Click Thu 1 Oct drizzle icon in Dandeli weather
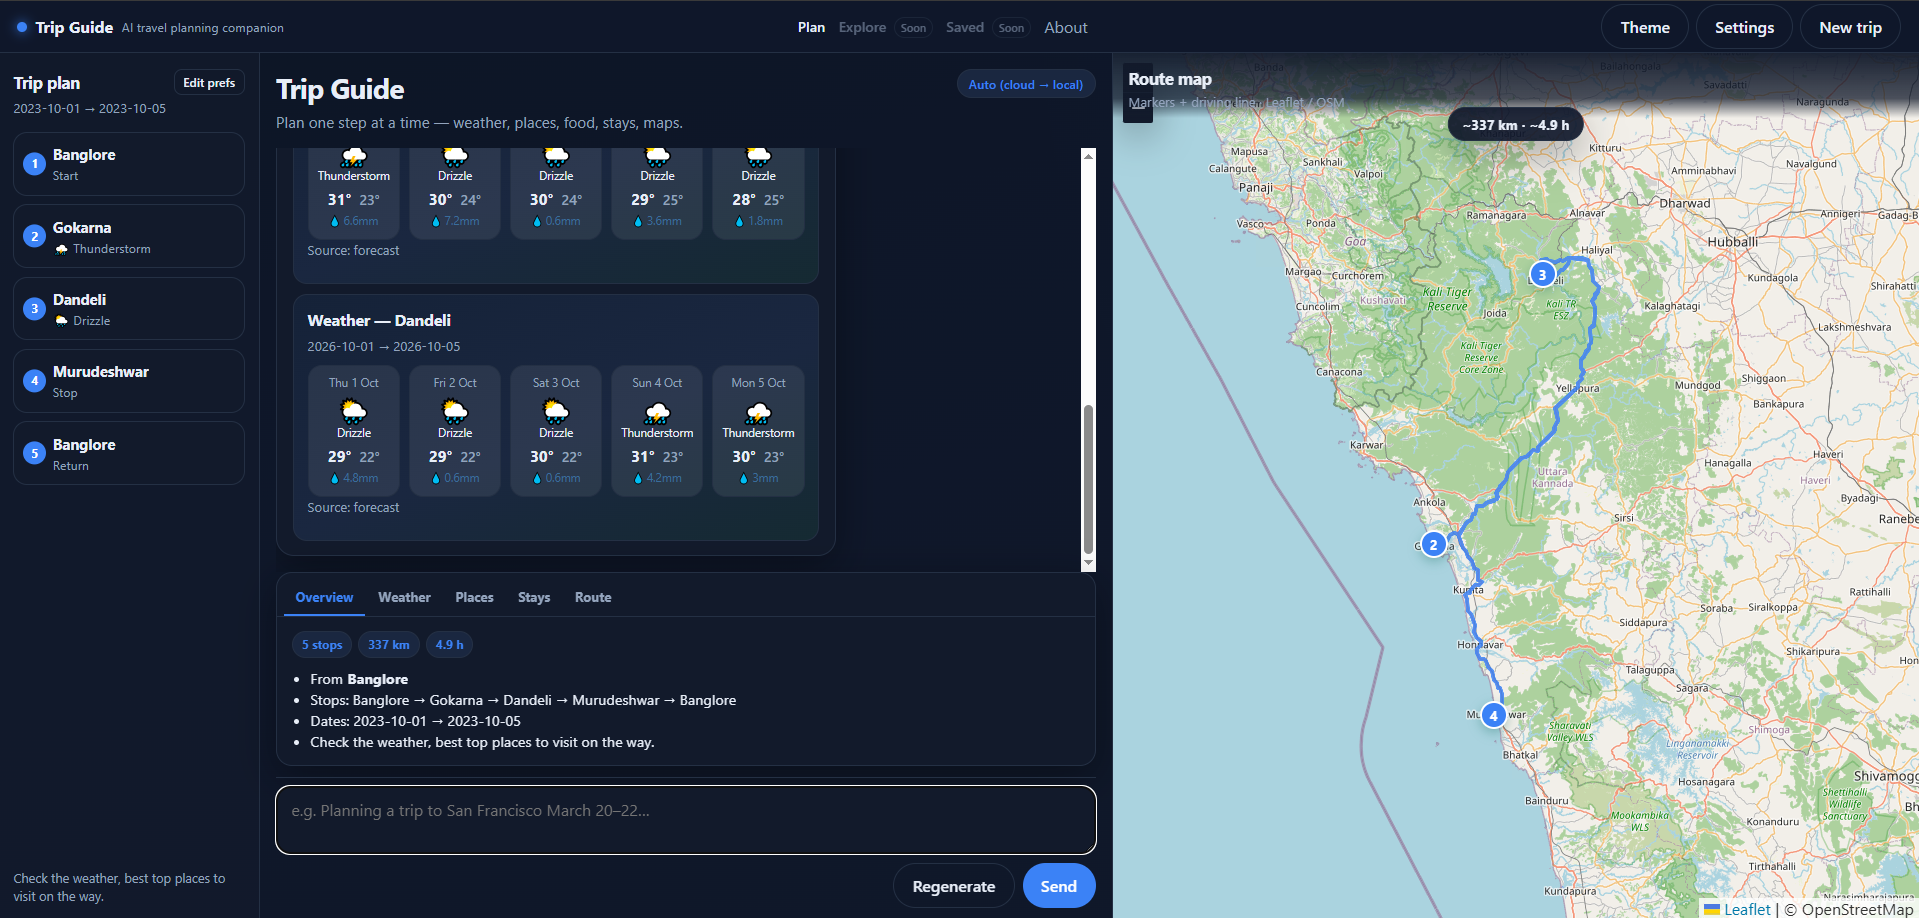 click(354, 411)
